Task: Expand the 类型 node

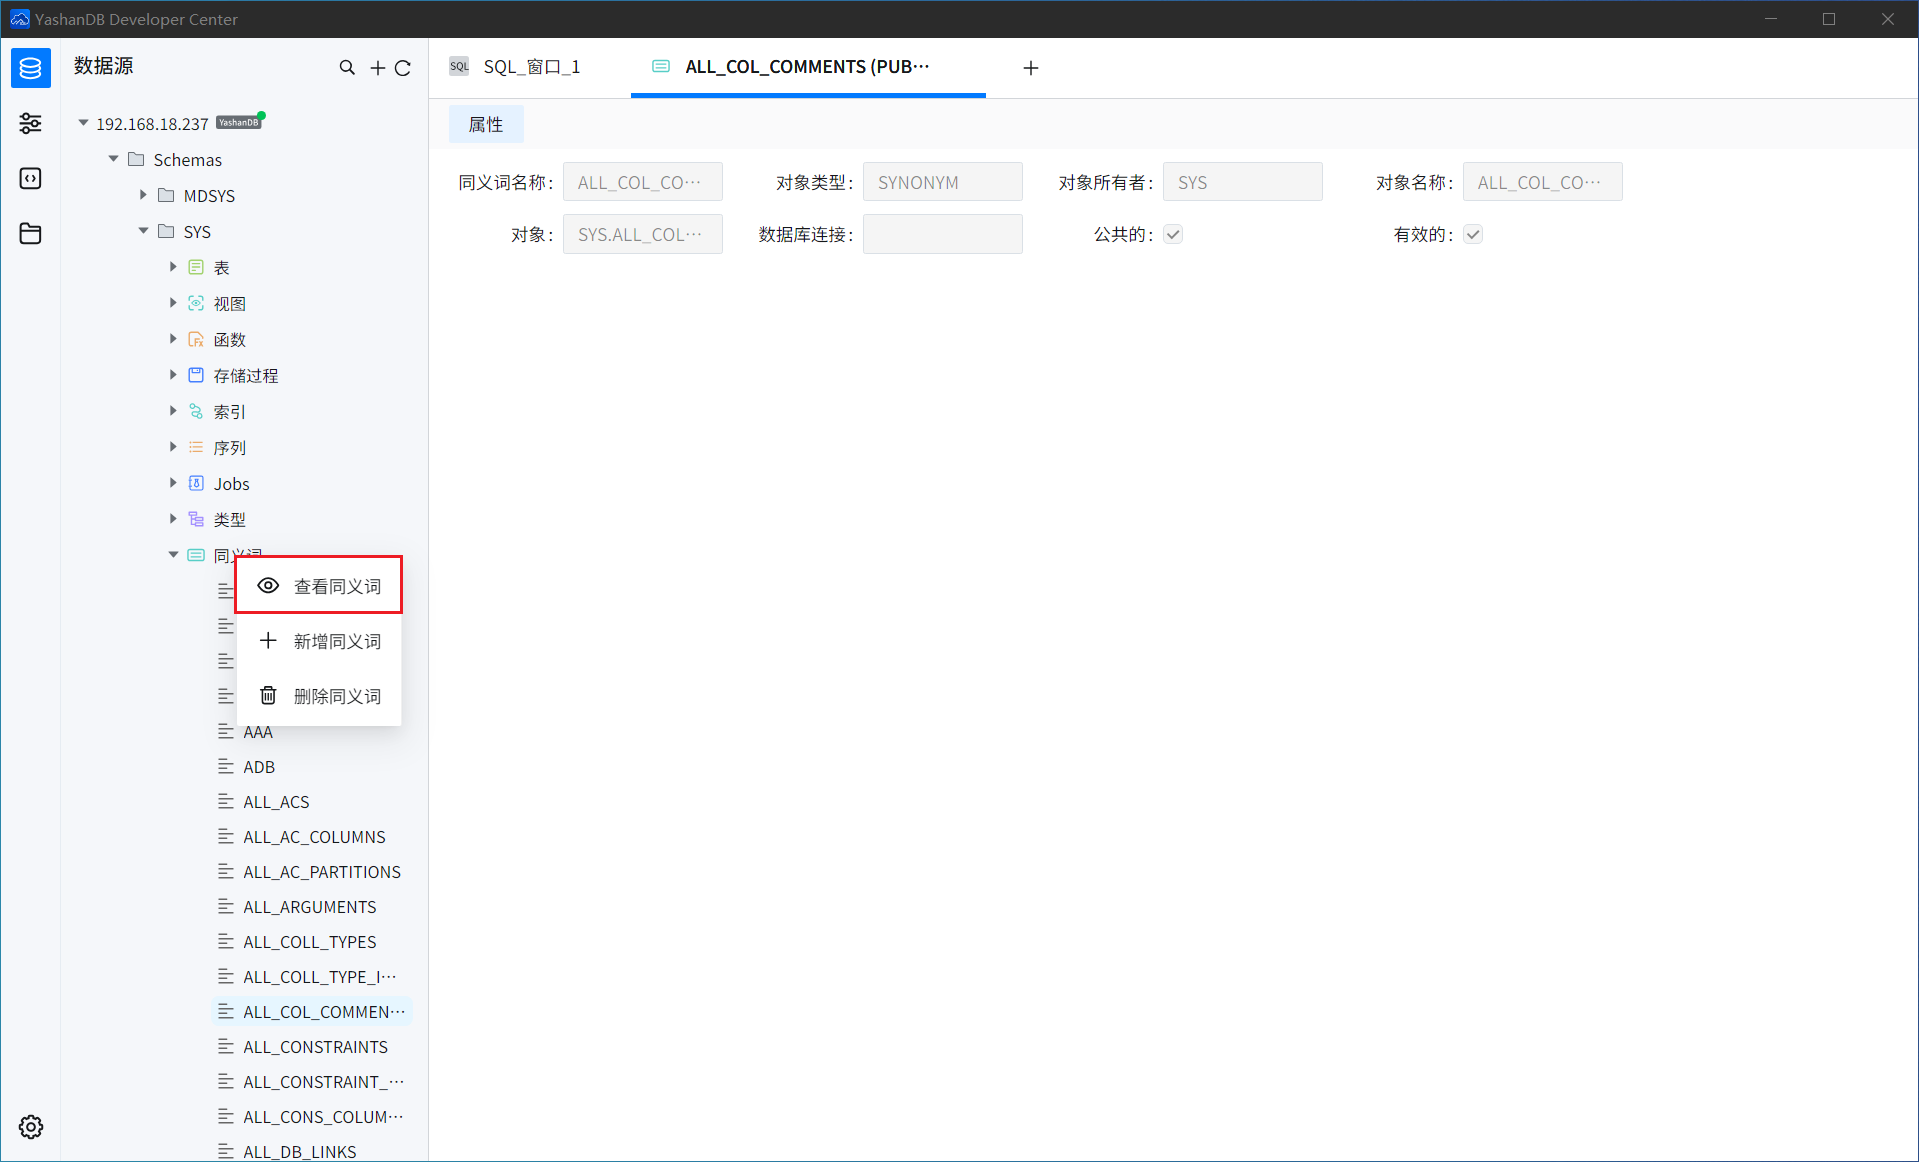Action: pyautogui.click(x=173, y=519)
